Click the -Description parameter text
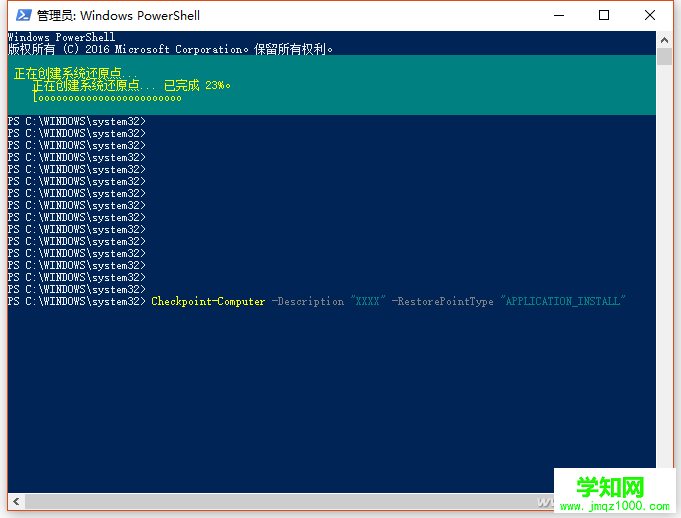This screenshot has height=518, width=681. 308,301
